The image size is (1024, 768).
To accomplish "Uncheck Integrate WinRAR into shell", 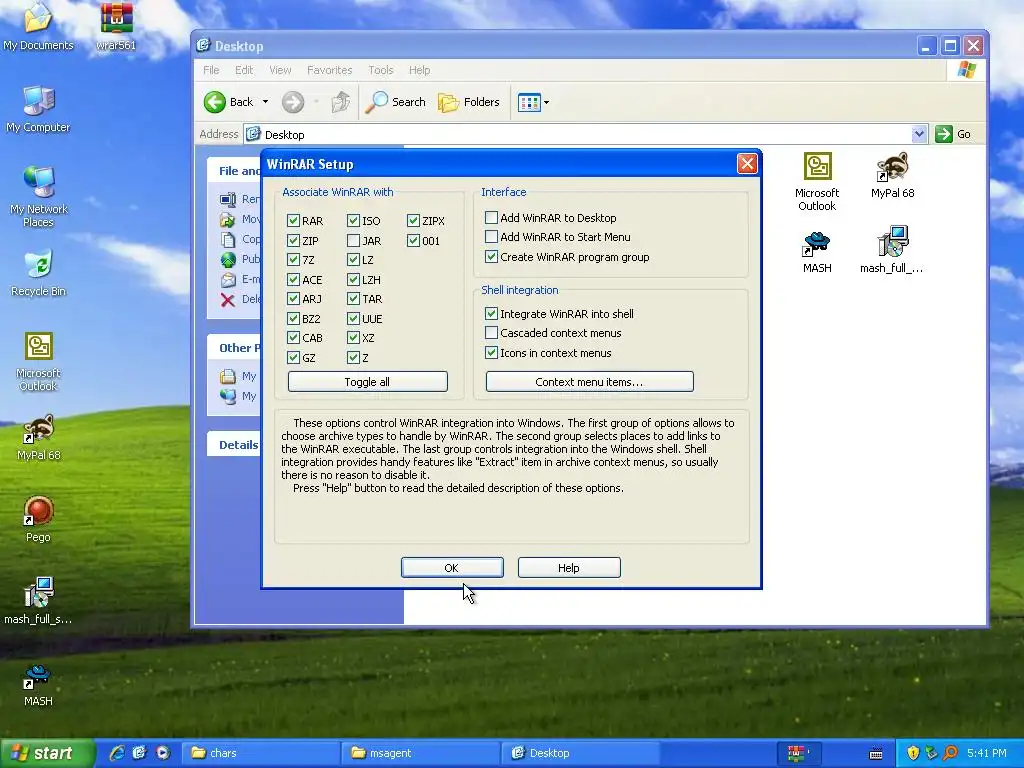I will (491, 313).
